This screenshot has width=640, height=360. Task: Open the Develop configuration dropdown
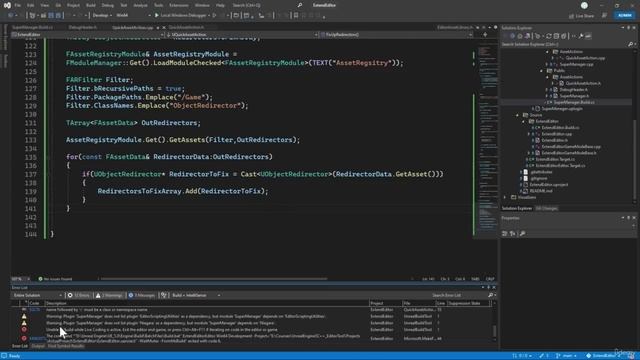click(102, 16)
